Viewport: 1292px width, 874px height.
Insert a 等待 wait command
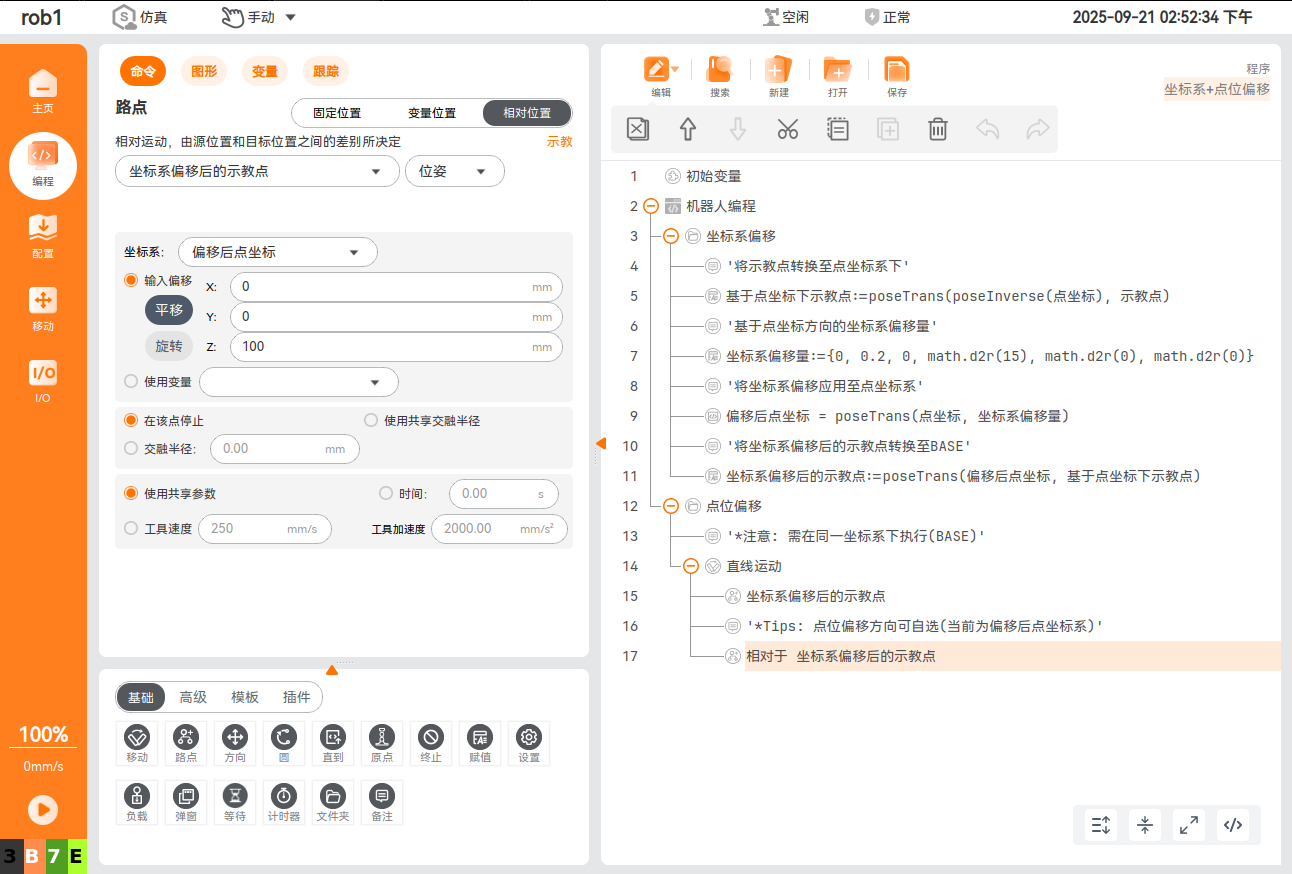point(235,802)
